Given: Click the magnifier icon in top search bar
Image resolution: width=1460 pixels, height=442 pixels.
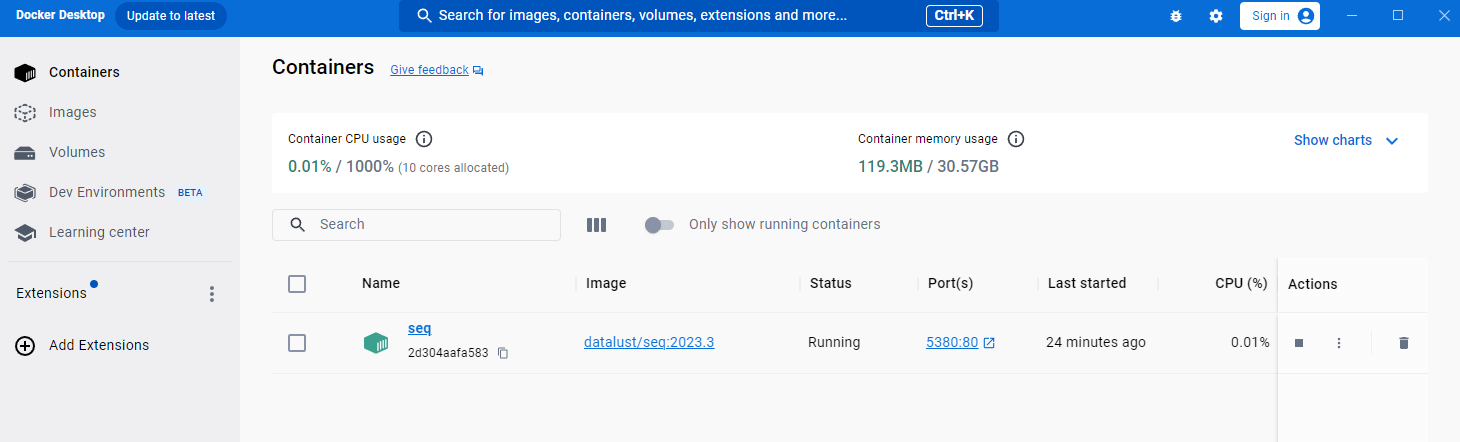Looking at the screenshot, I should coord(424,16).
